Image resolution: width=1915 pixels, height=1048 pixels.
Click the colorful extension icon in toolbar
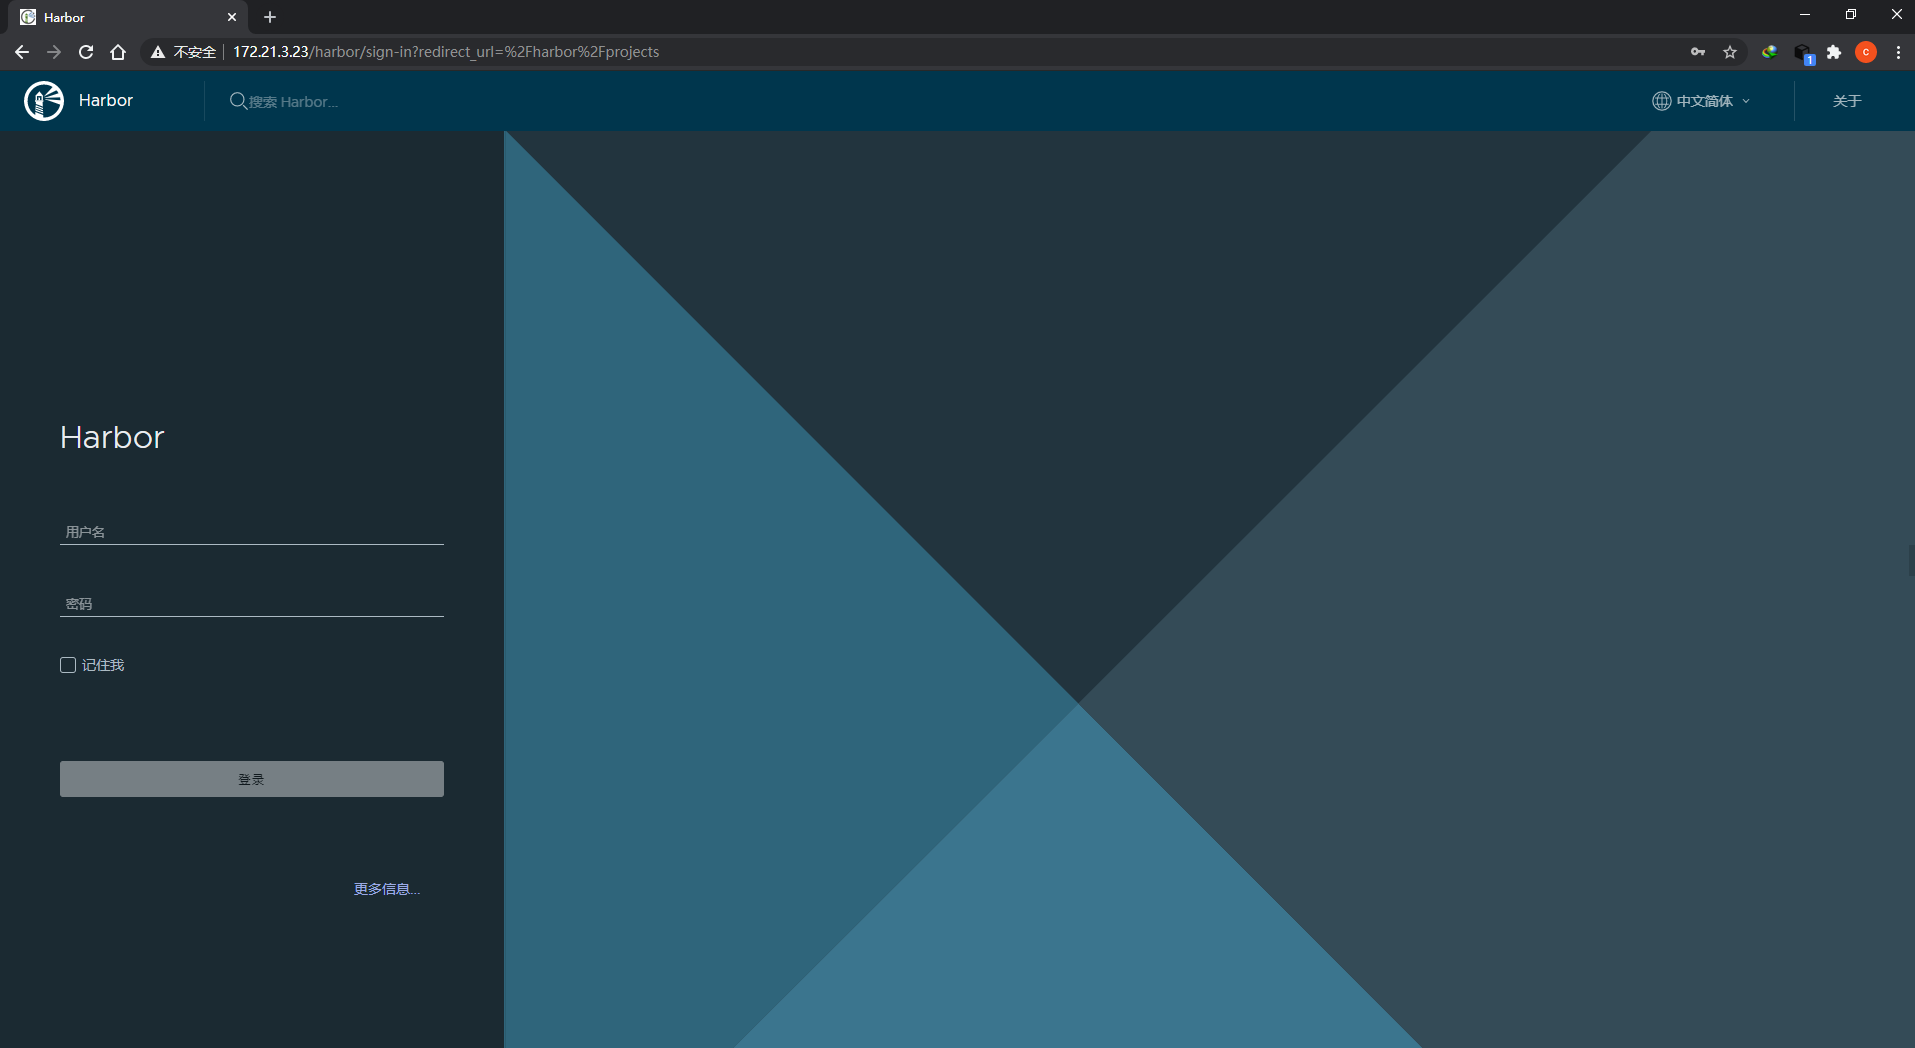tap(1770, 52)
